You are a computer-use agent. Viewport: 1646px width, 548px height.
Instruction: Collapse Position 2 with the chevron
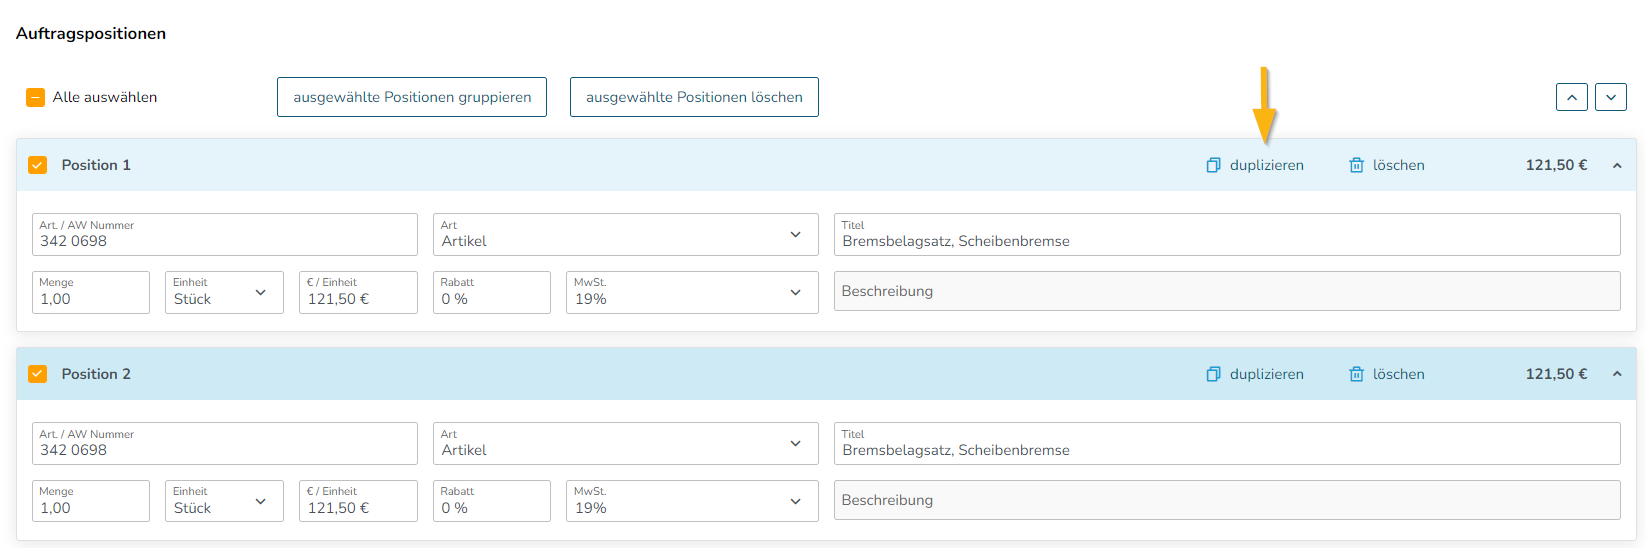(x=1617, y=374)
